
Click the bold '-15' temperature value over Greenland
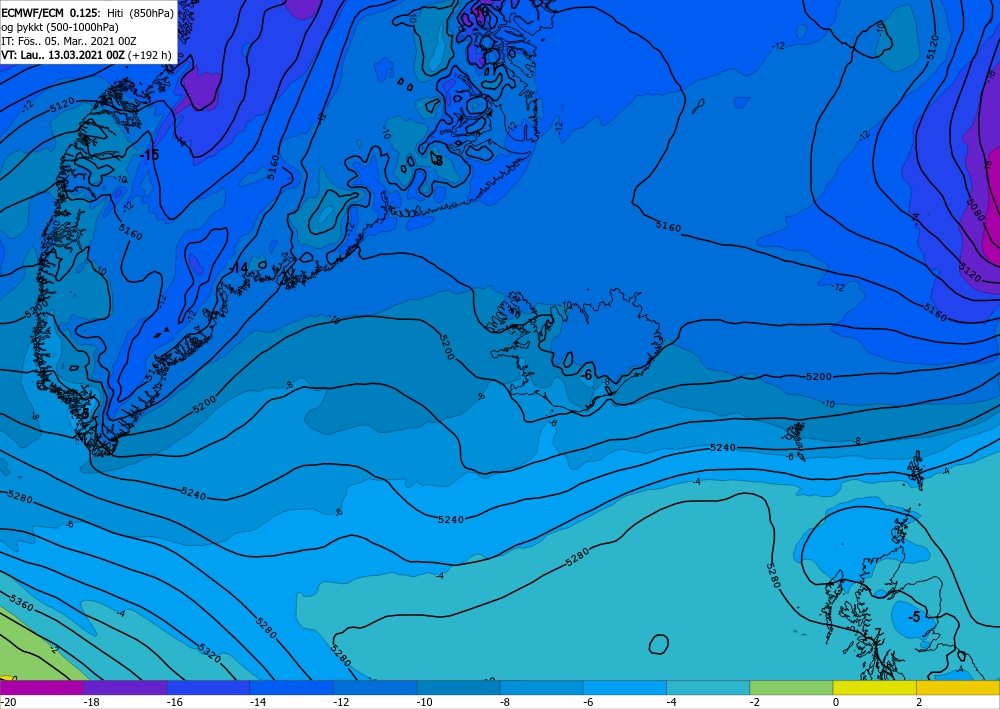[149, 155]
